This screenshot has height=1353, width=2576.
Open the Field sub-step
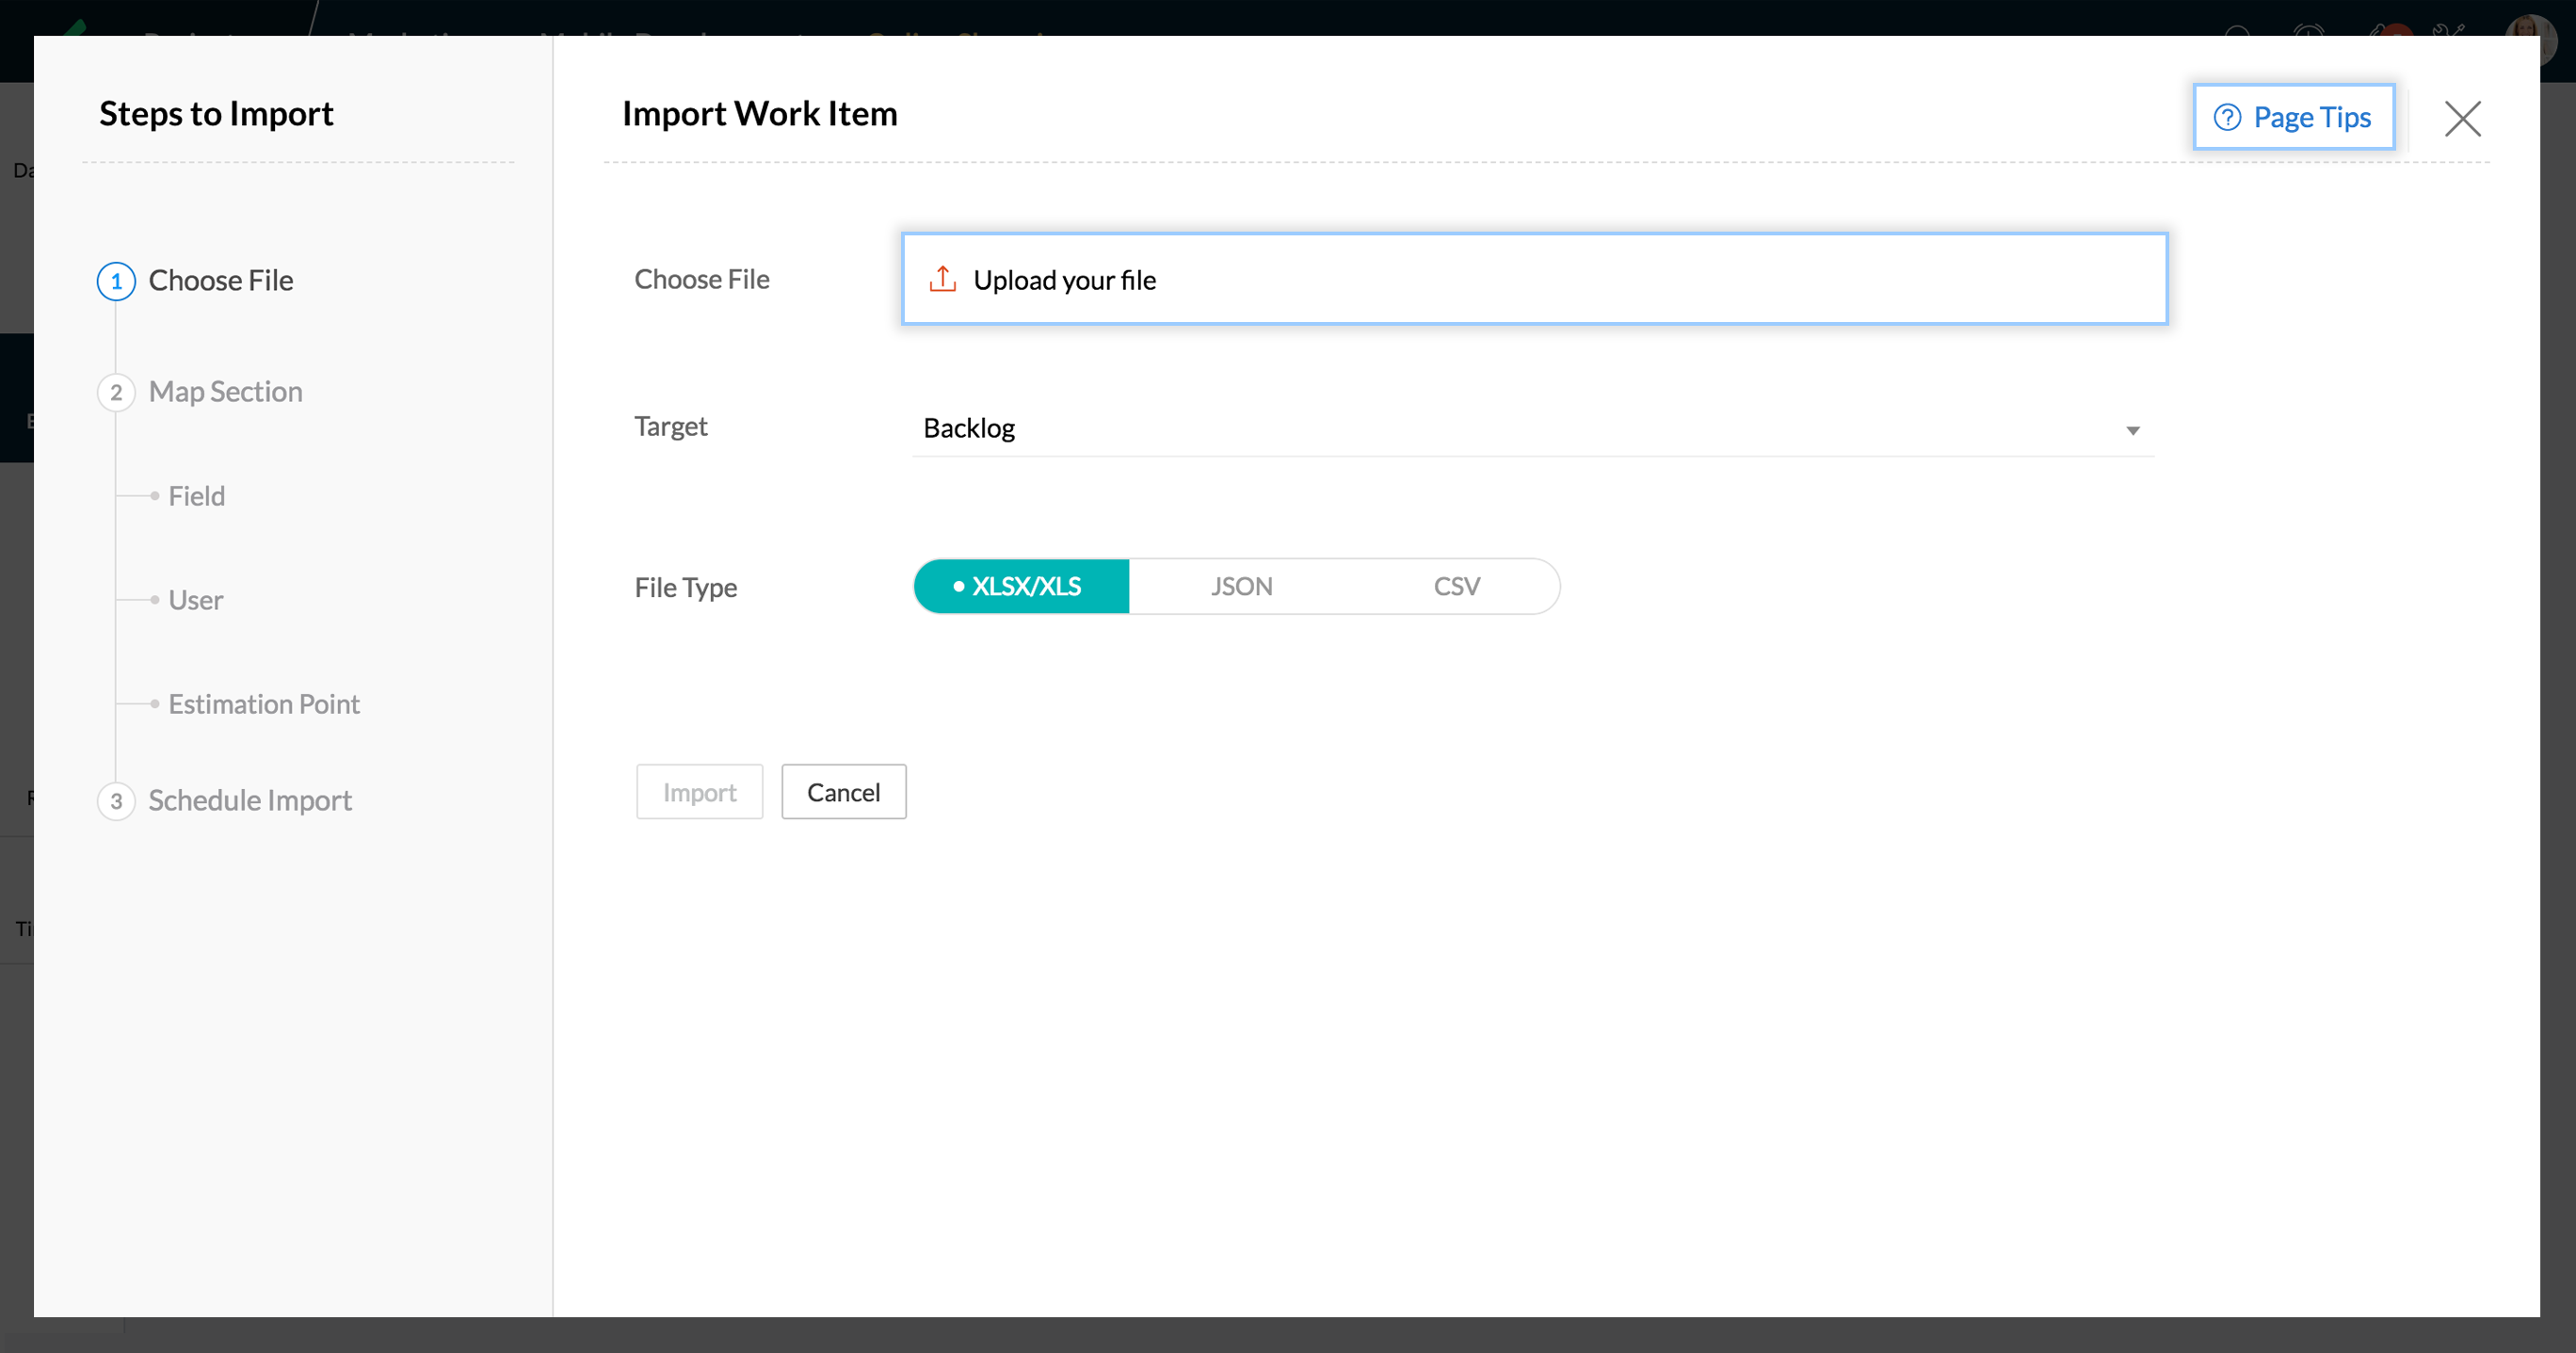(x=196, y=496)
